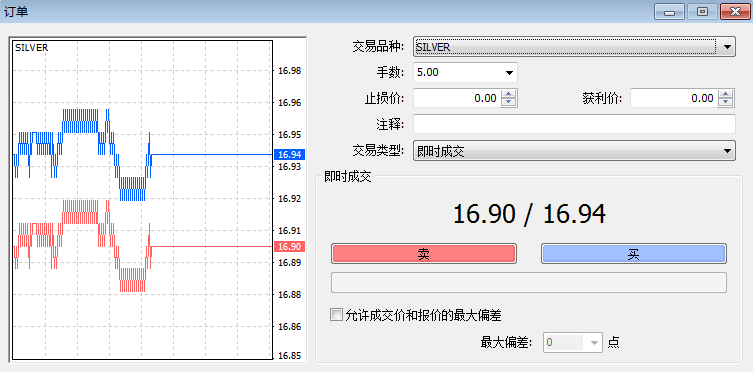The height and width of the screenshot is (372, 753).
Task: Open the 交易类型 即时成交 dropdown
Action: pos(574,150)
